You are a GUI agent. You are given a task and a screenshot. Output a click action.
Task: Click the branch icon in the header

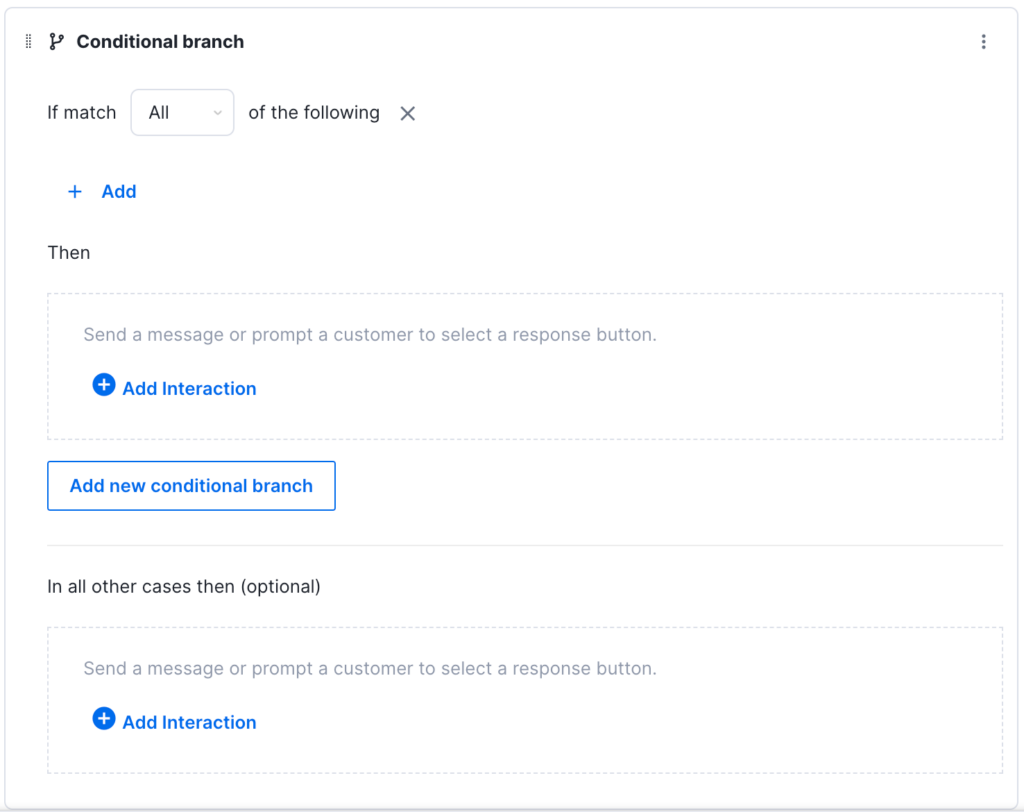tap(56, 42)
